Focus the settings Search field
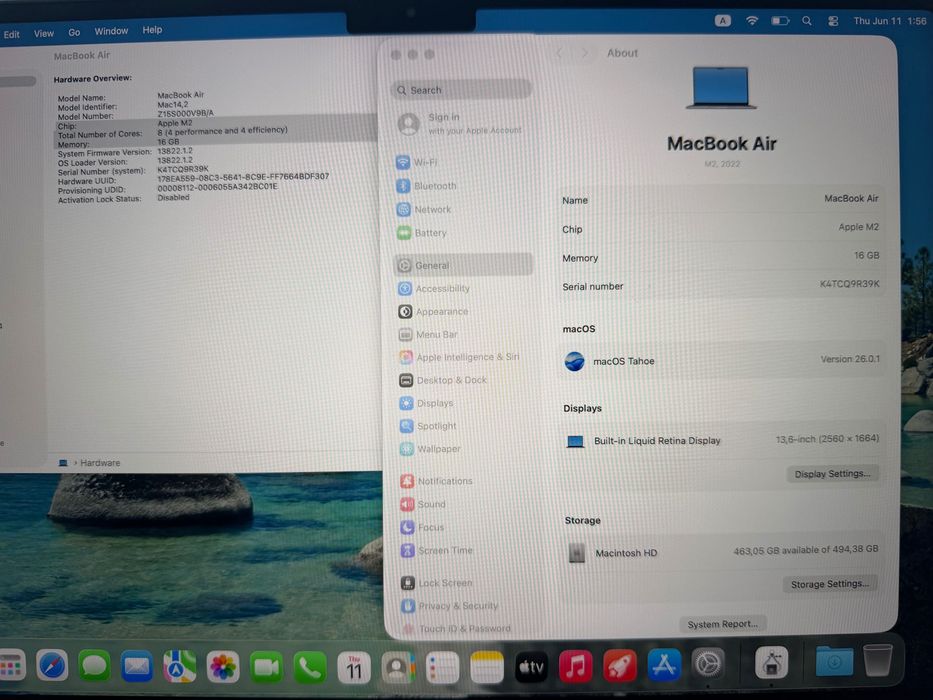The image size is (933, 700). pyautogui.click(x=461, y=90)
